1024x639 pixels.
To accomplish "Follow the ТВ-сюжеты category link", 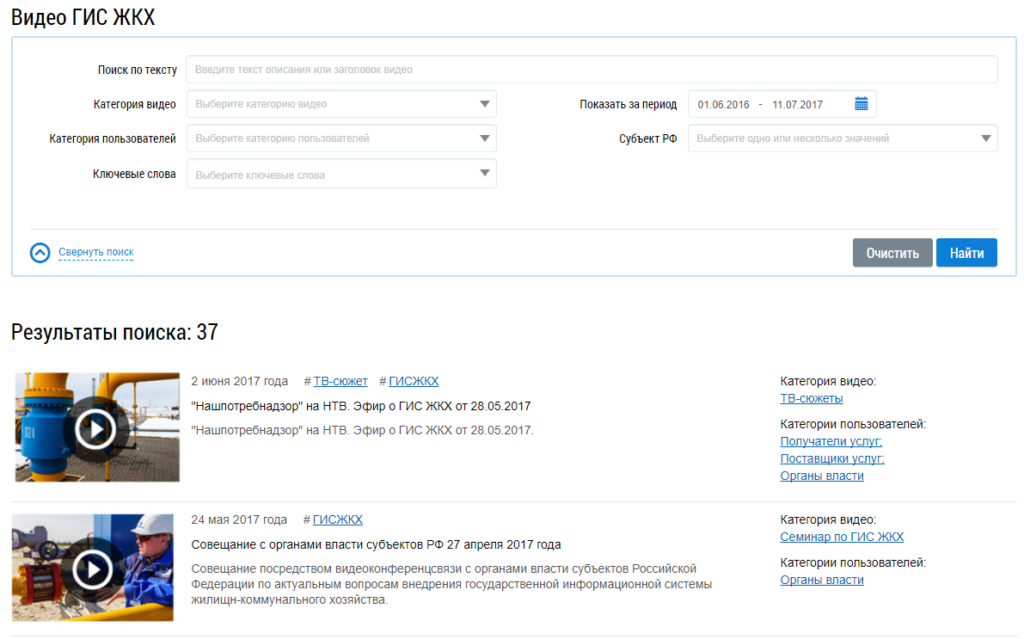I will [811, 399].
